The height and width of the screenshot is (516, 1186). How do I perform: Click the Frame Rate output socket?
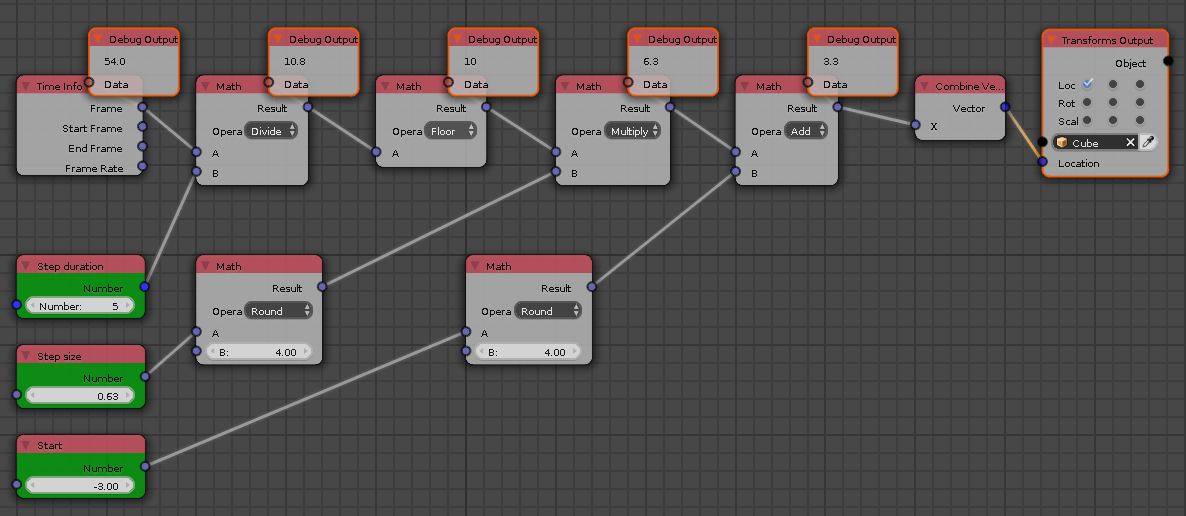(x=142, y=167)
